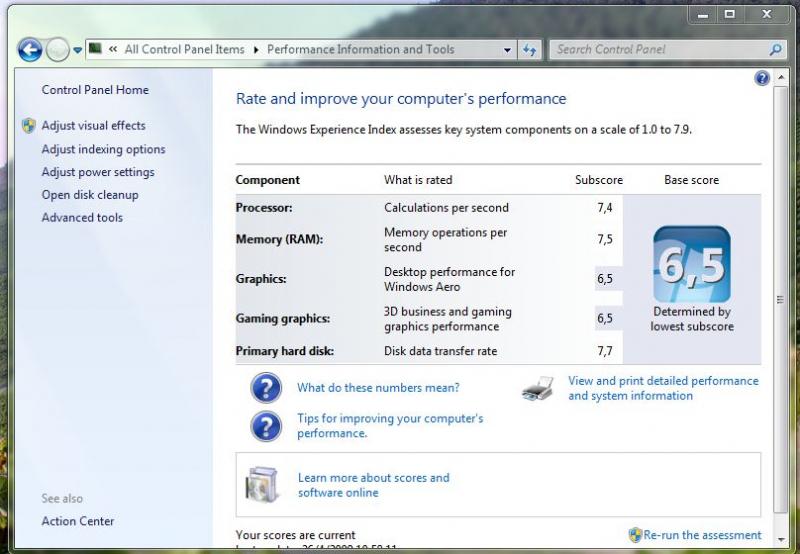Click Re-run the assessment
Image resolution: width=800 pixels, height=554 pixels.
[702, 535]
